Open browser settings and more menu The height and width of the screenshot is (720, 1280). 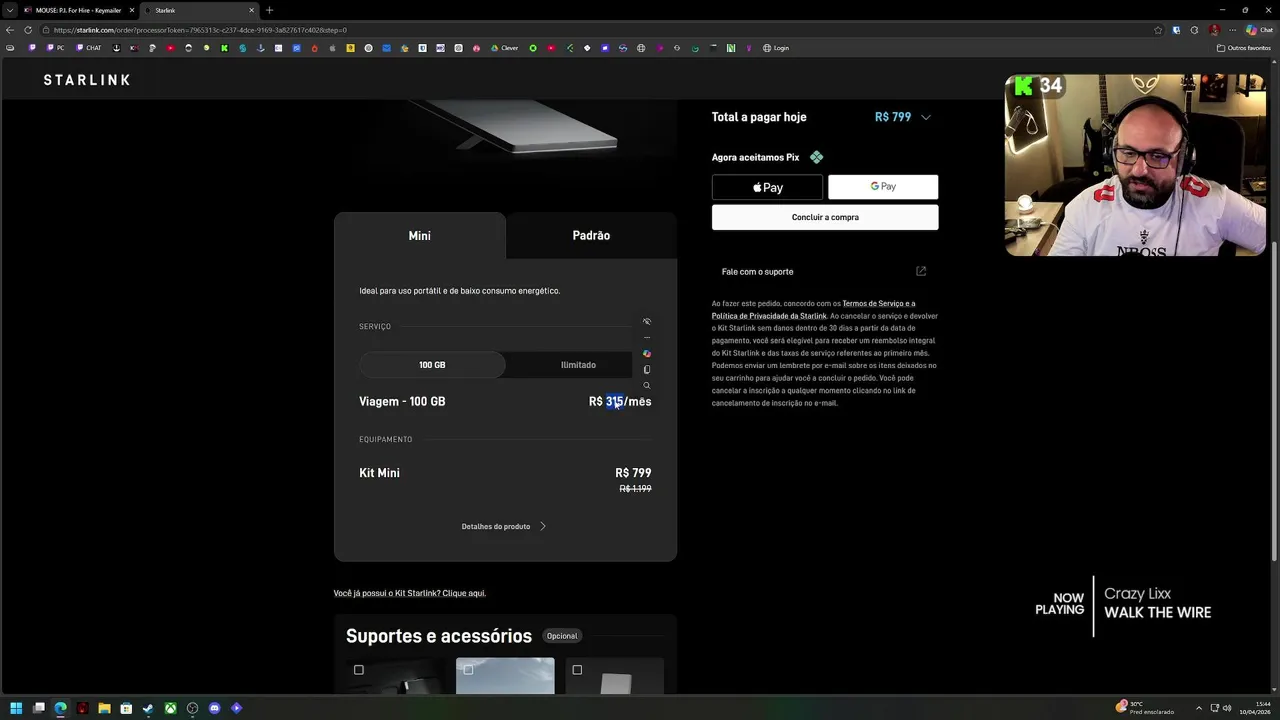(x=1232, y=30)
